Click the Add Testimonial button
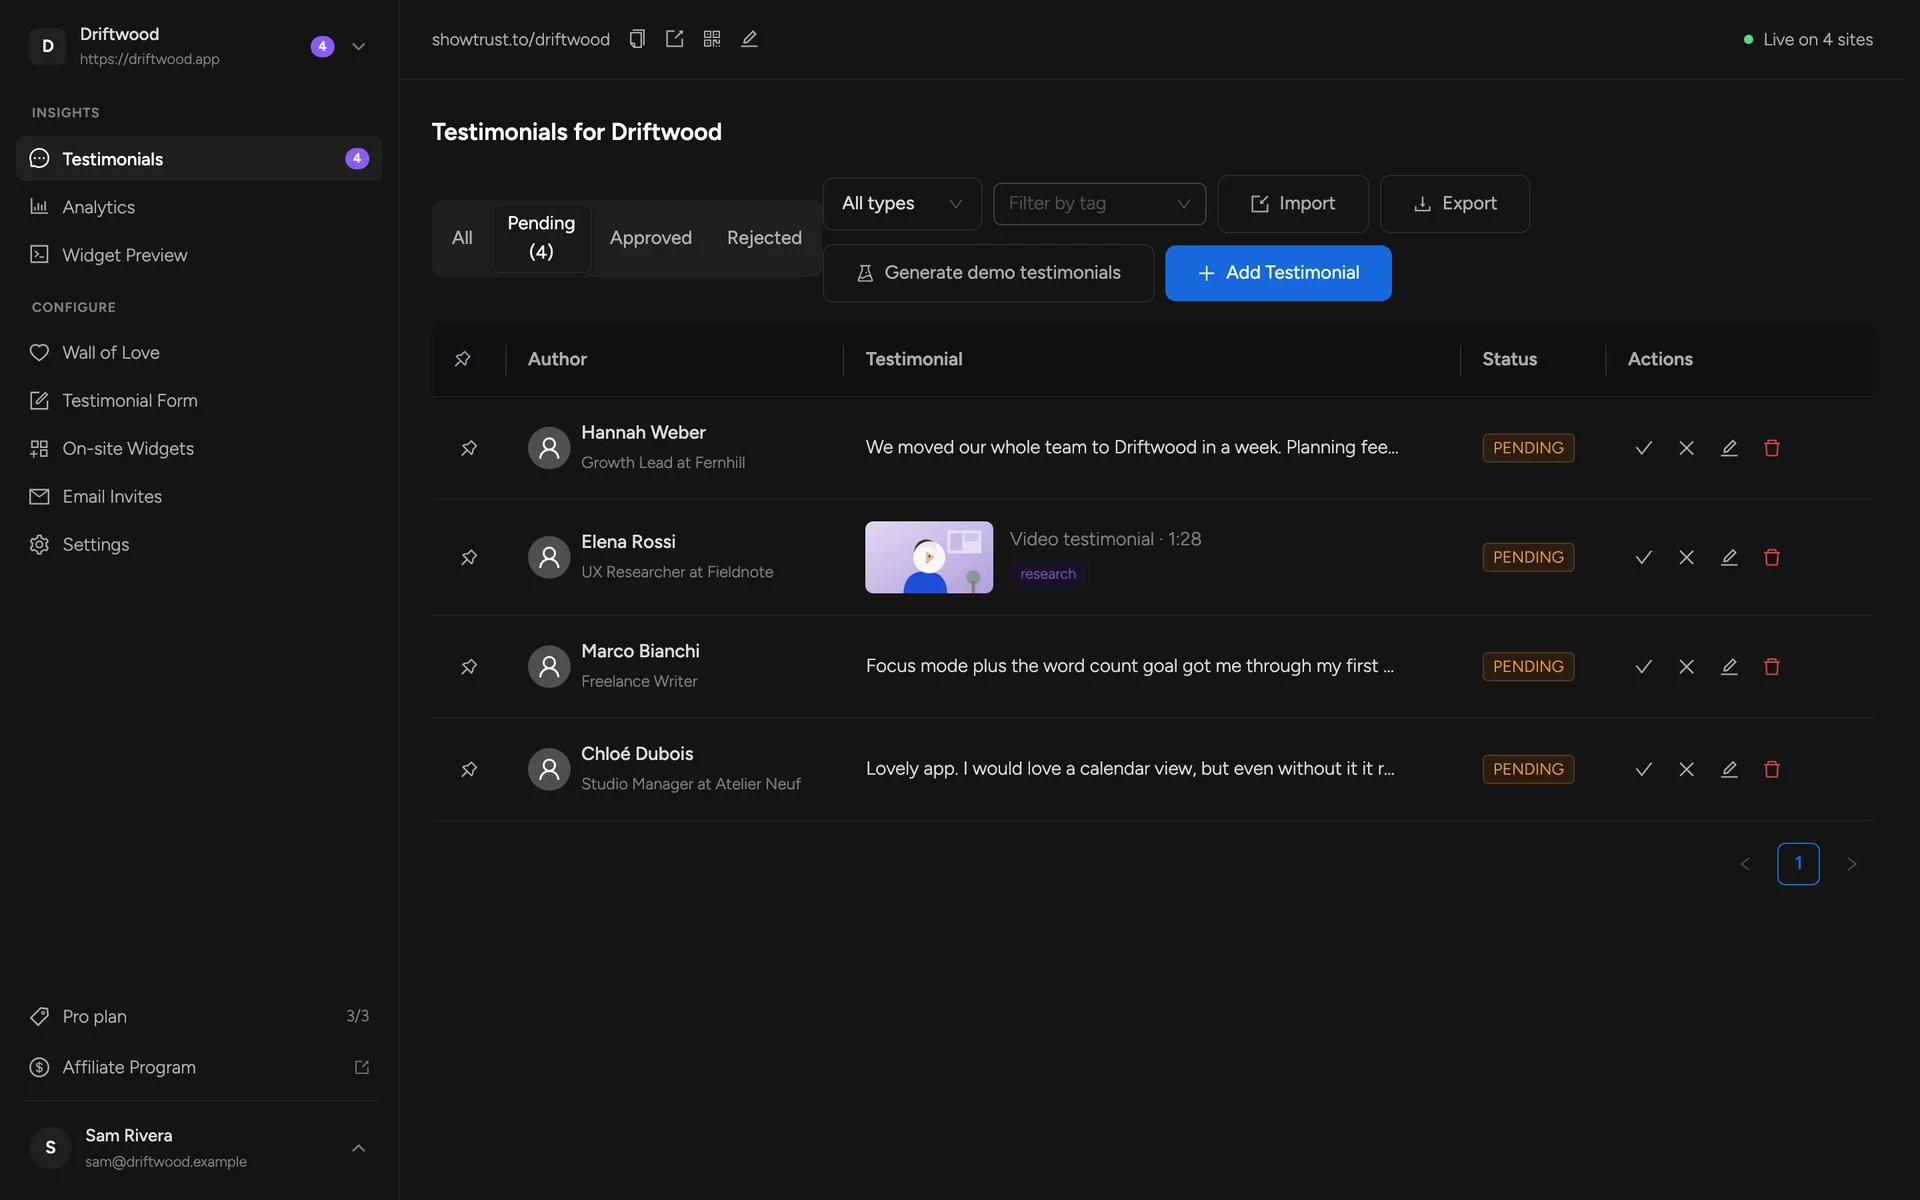 1278,273
